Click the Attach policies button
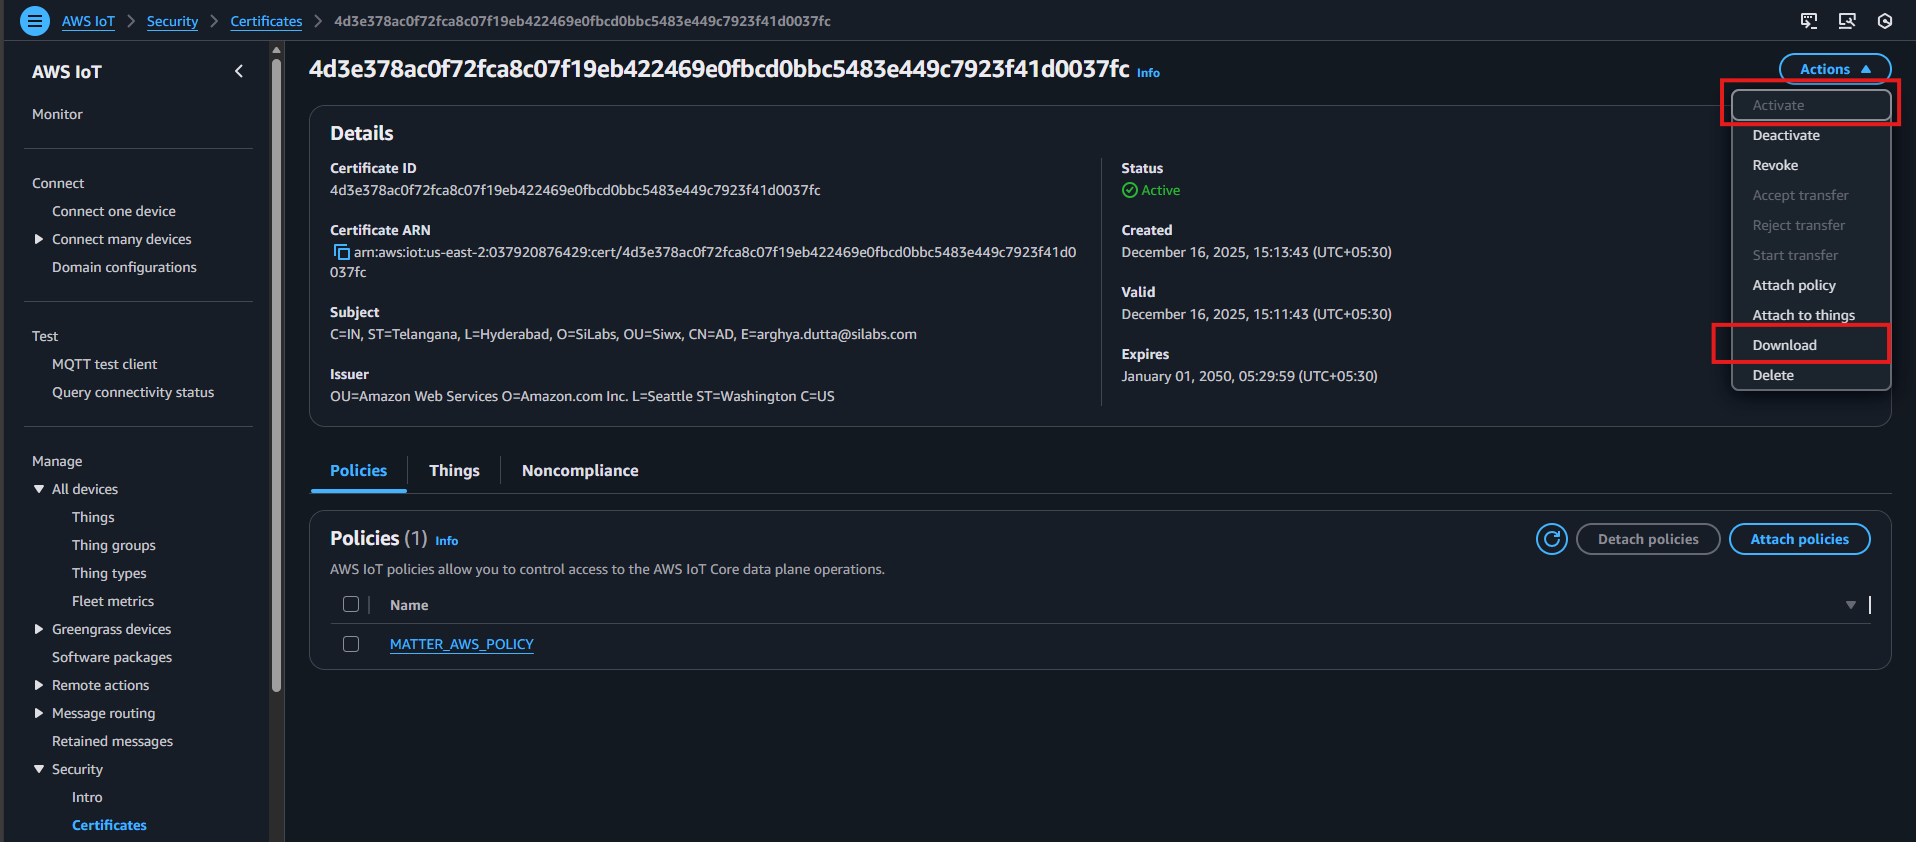 [1799, 539]
